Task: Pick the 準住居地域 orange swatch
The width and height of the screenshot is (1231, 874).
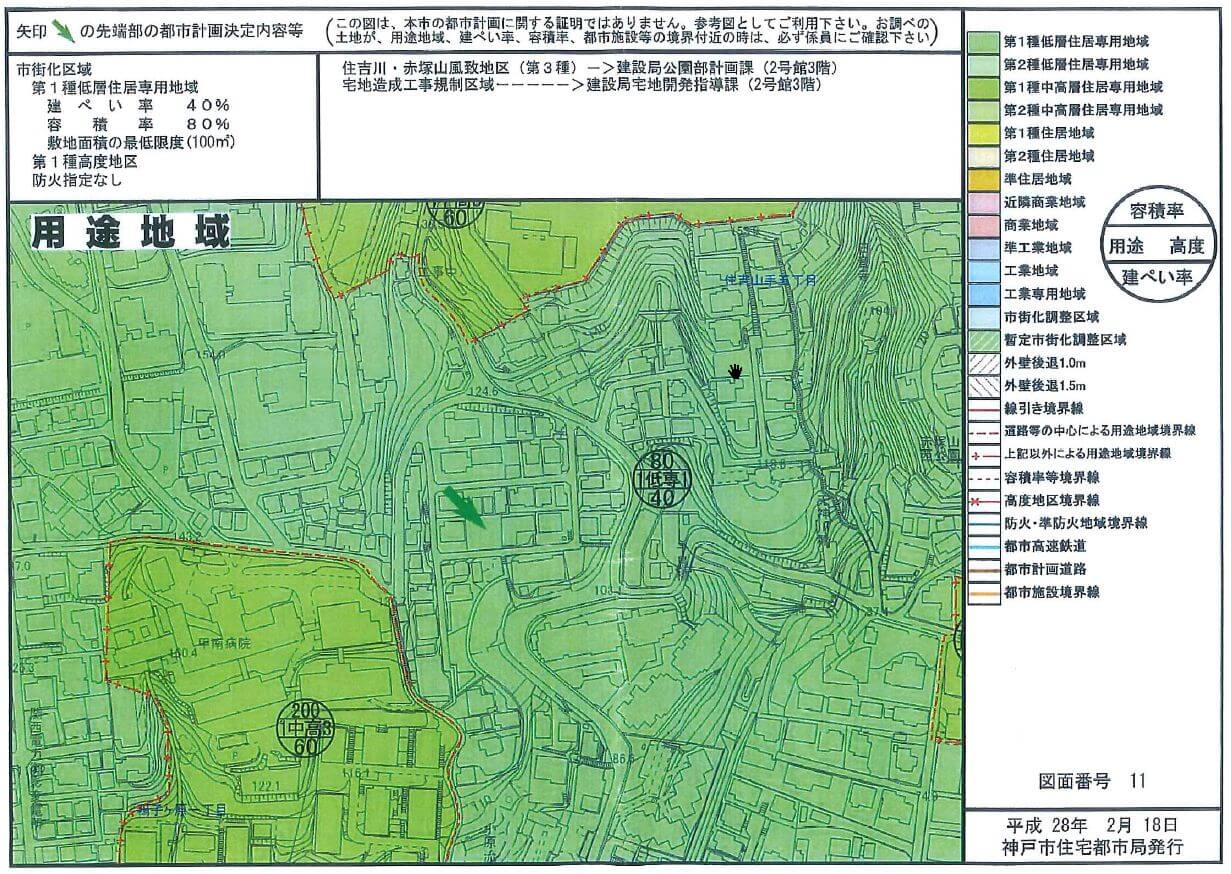Action: pos(982,179)
